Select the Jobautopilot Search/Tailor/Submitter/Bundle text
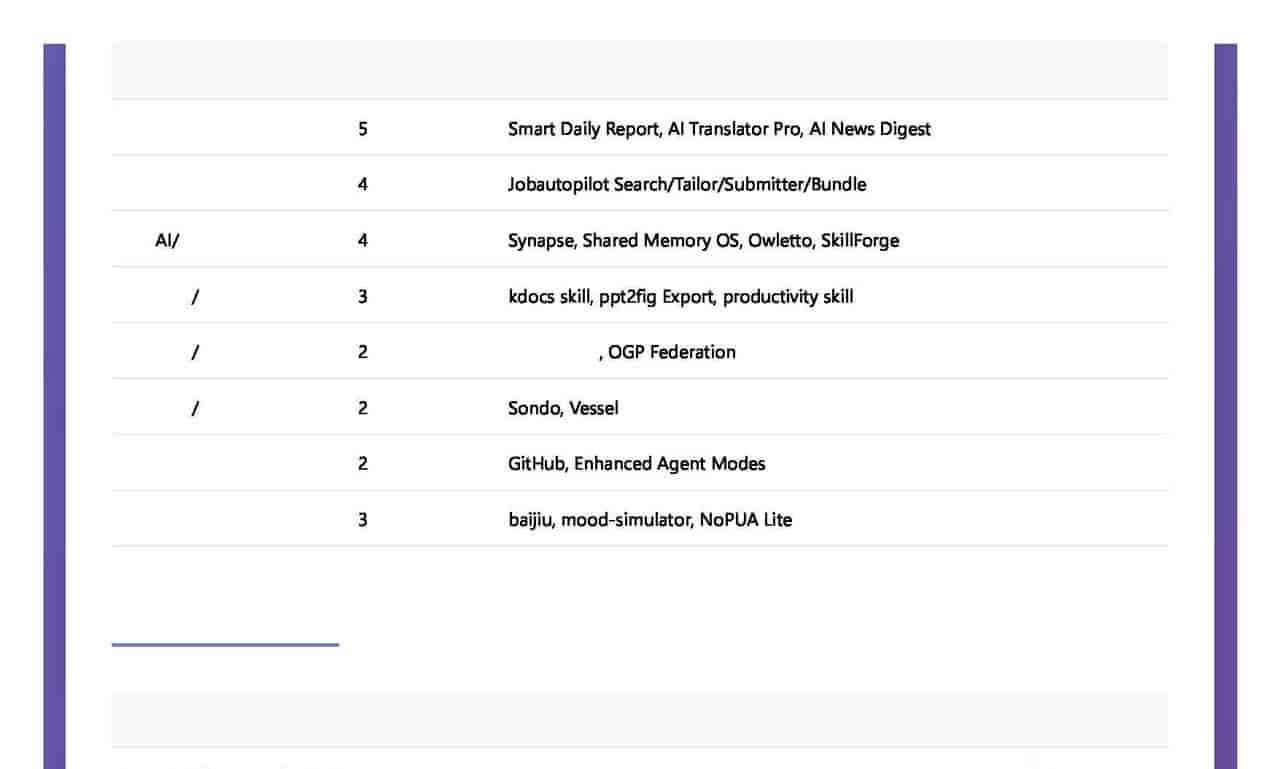Screen dimensions: 1280x769 tap(687, 185)
